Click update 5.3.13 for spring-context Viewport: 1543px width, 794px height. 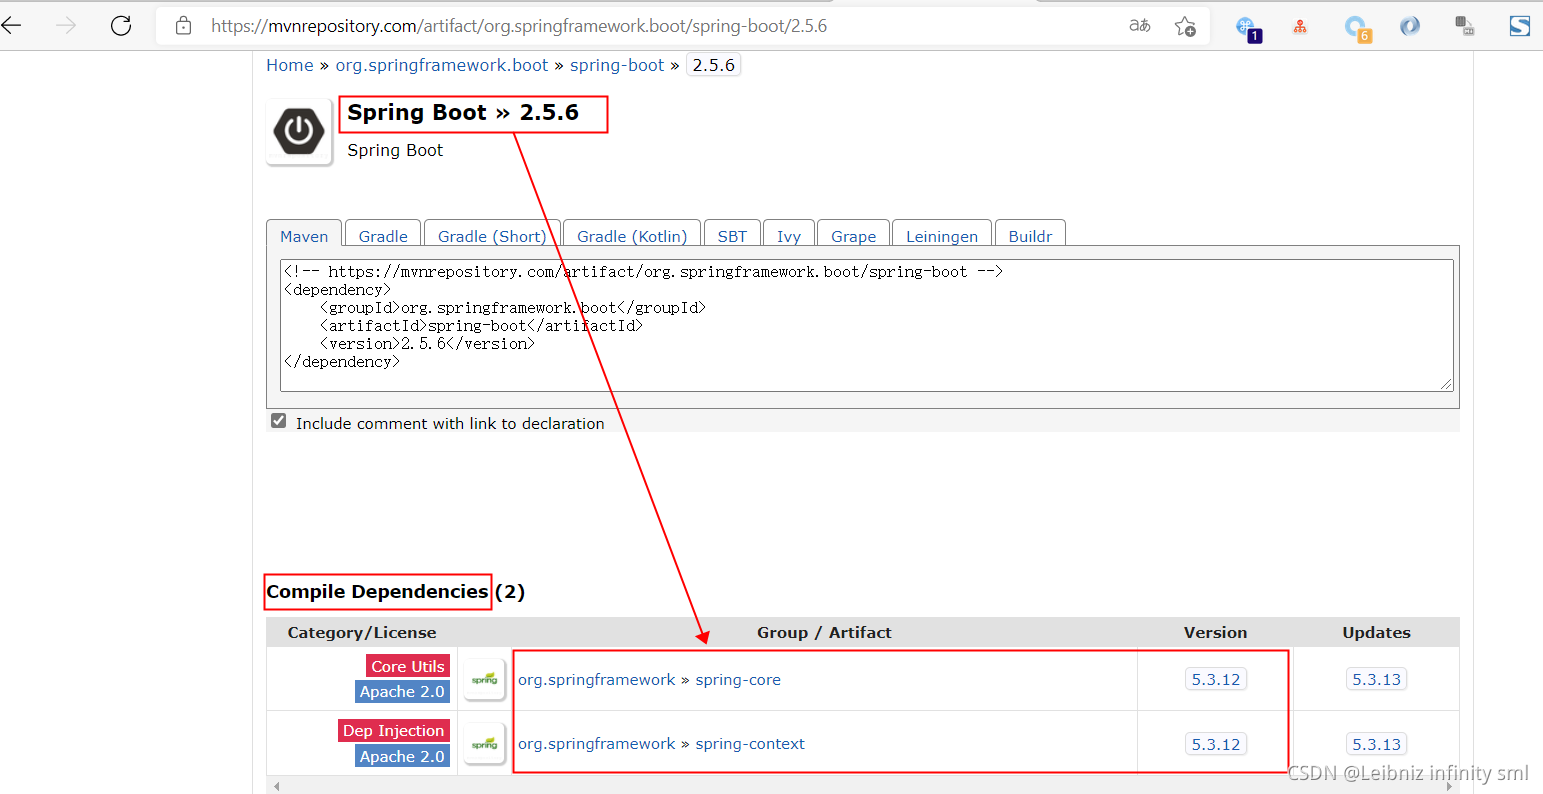pyautogui.click(x=1377, y=745)
